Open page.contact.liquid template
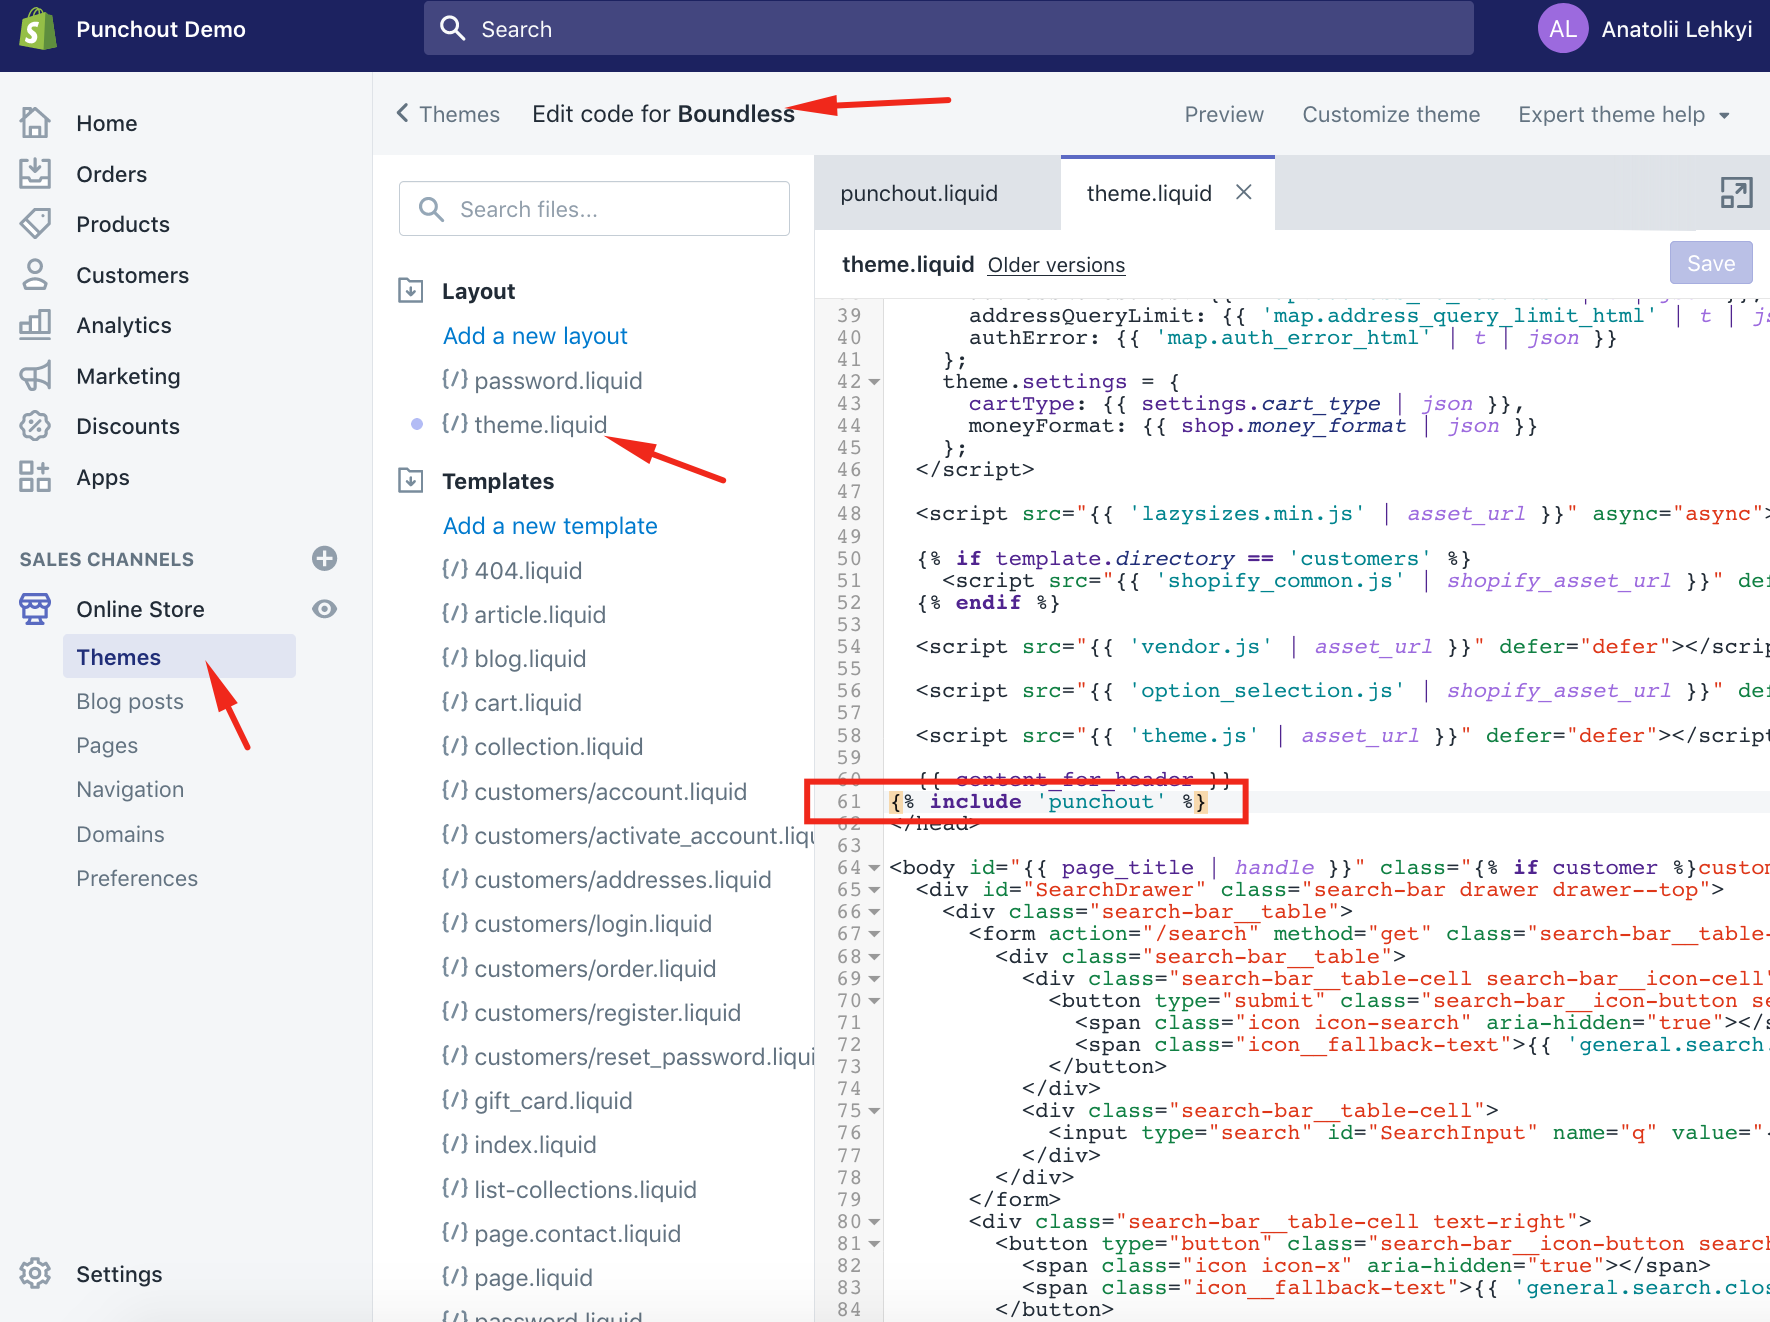The width and height of the screenshot is (1770, 1322). (561, 1234)
